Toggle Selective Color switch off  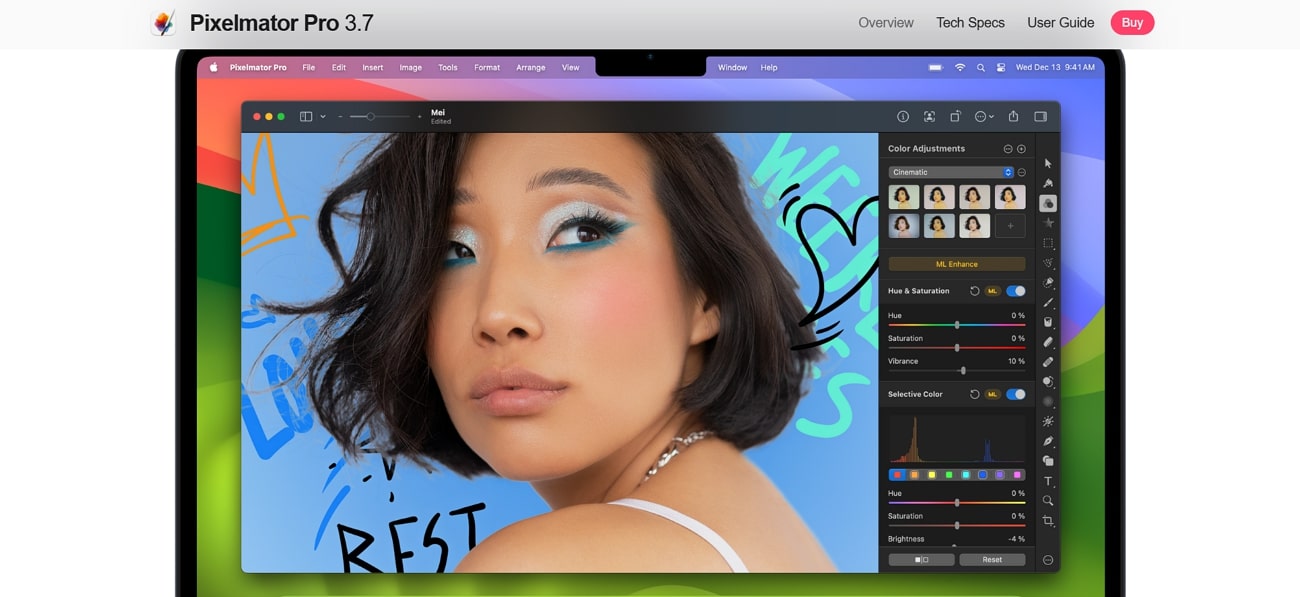coord(1016,394)
